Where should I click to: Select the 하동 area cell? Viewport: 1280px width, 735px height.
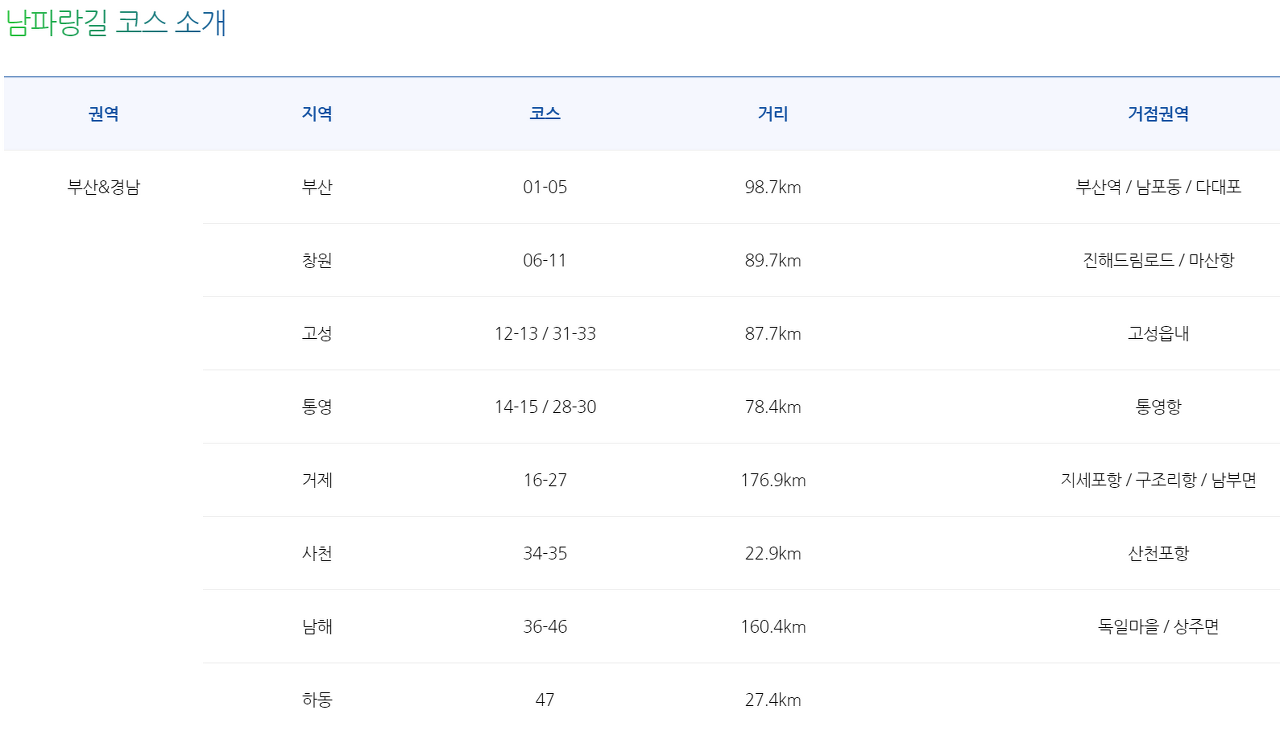[317, 699]
